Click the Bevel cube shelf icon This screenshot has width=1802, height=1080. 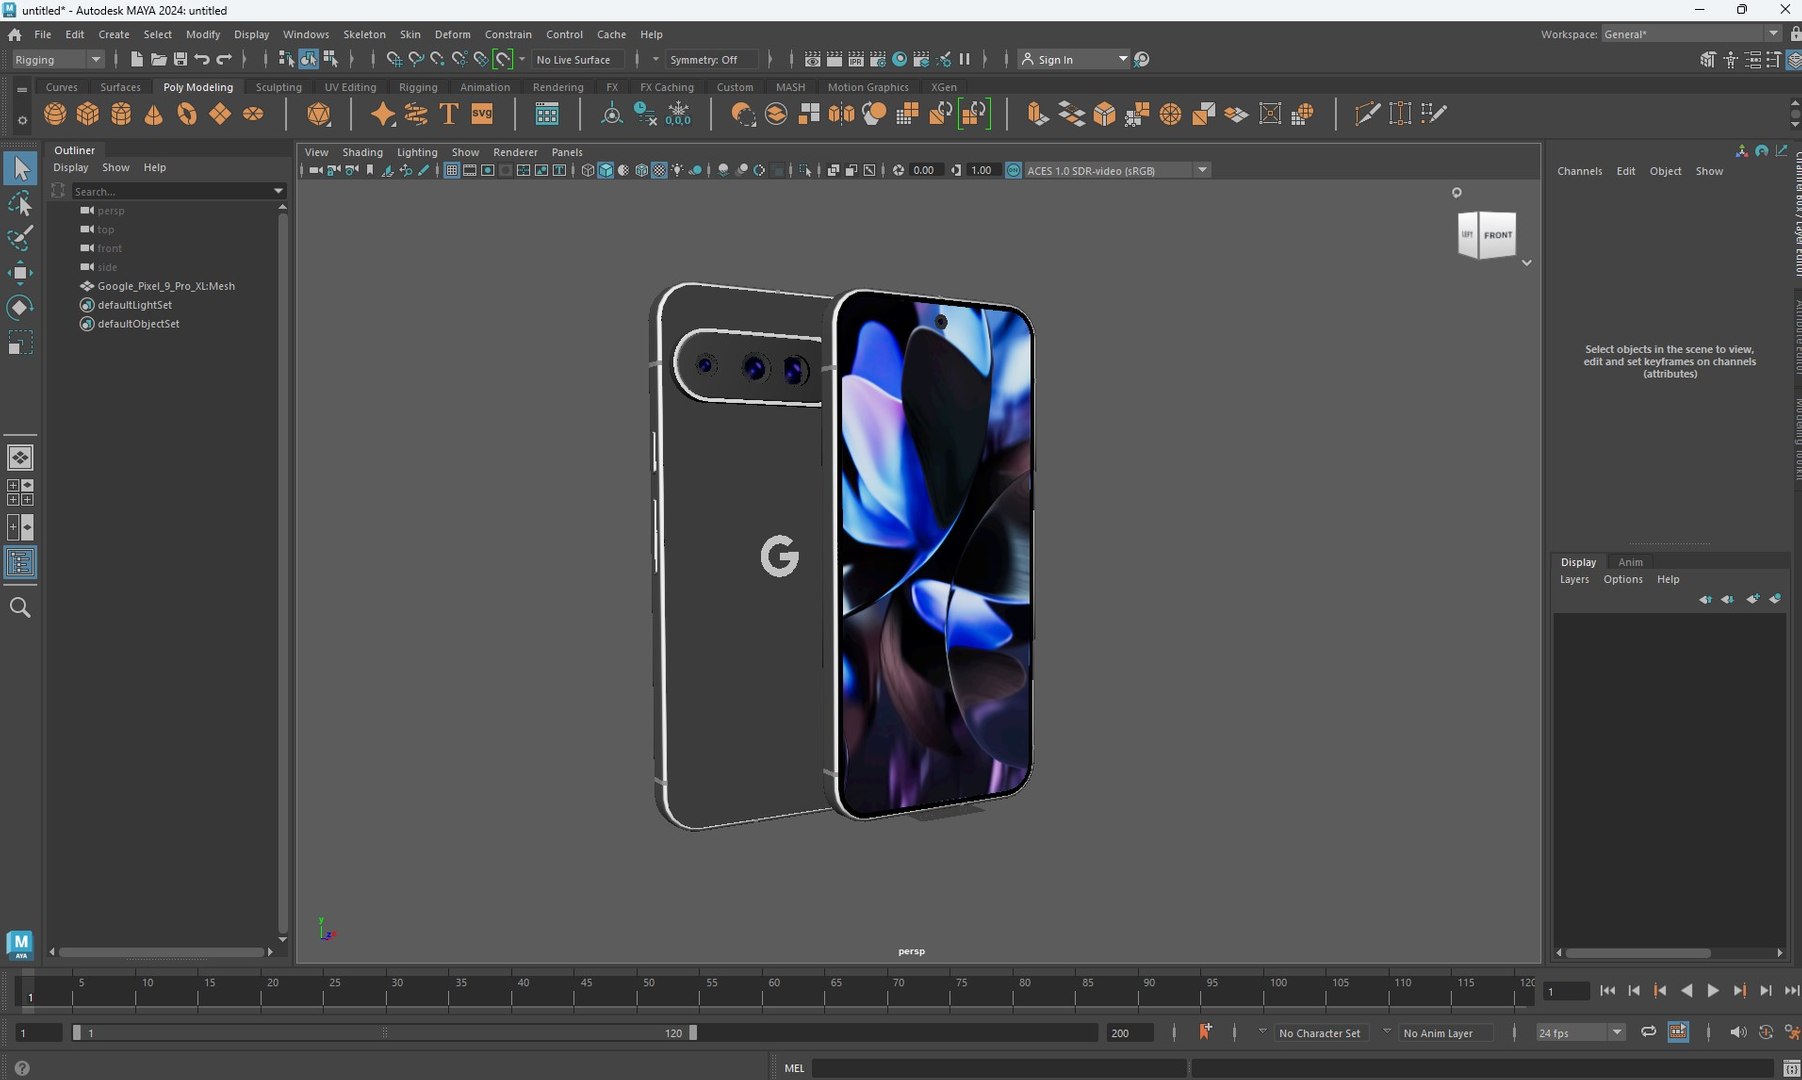(x=1104, y=114)
